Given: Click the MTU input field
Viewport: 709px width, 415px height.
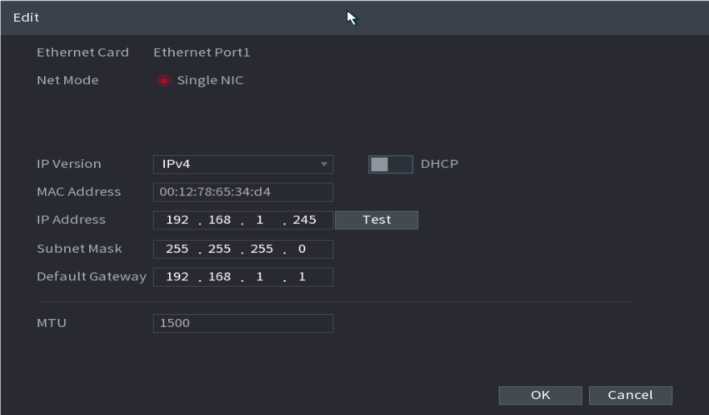Looking at the screenshot, I should coord(243,324).
